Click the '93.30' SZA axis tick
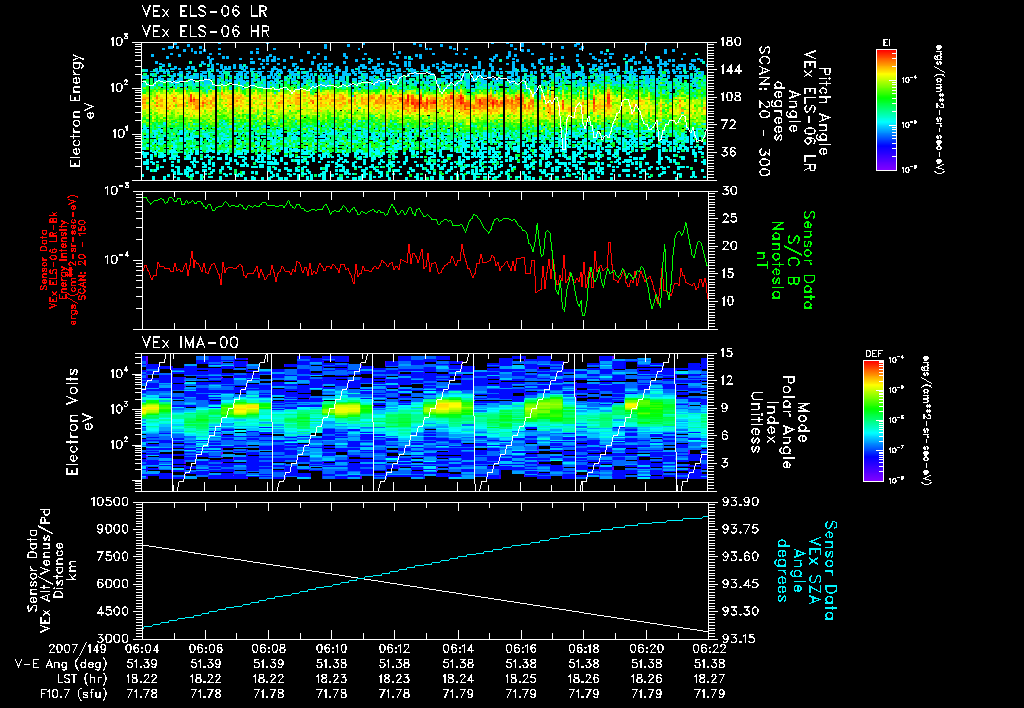The image size is (1024, 708). (x=740, y=611)
